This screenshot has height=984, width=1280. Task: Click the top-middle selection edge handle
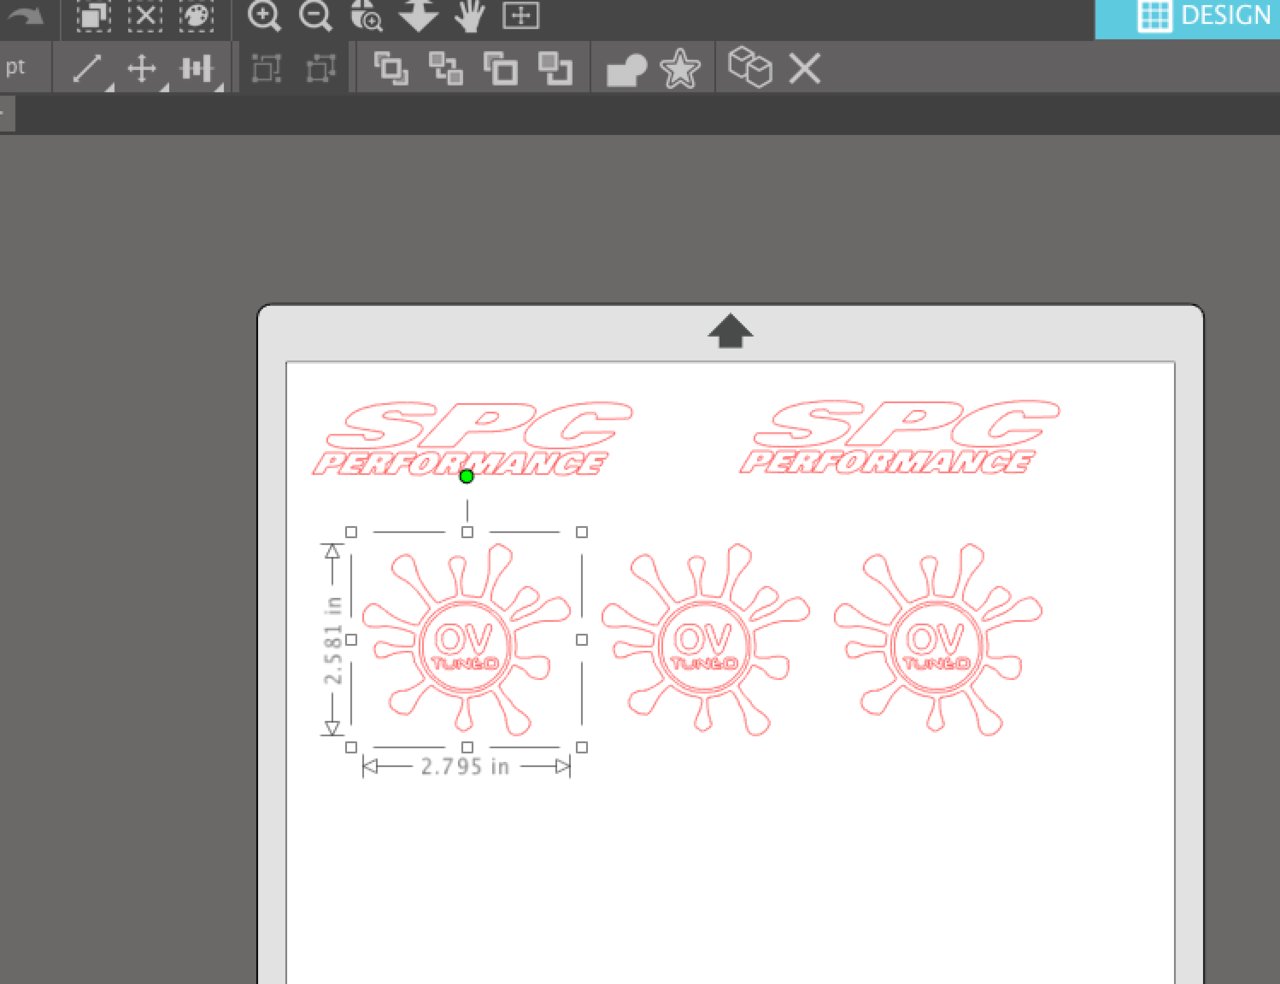[x=467, y=532]
